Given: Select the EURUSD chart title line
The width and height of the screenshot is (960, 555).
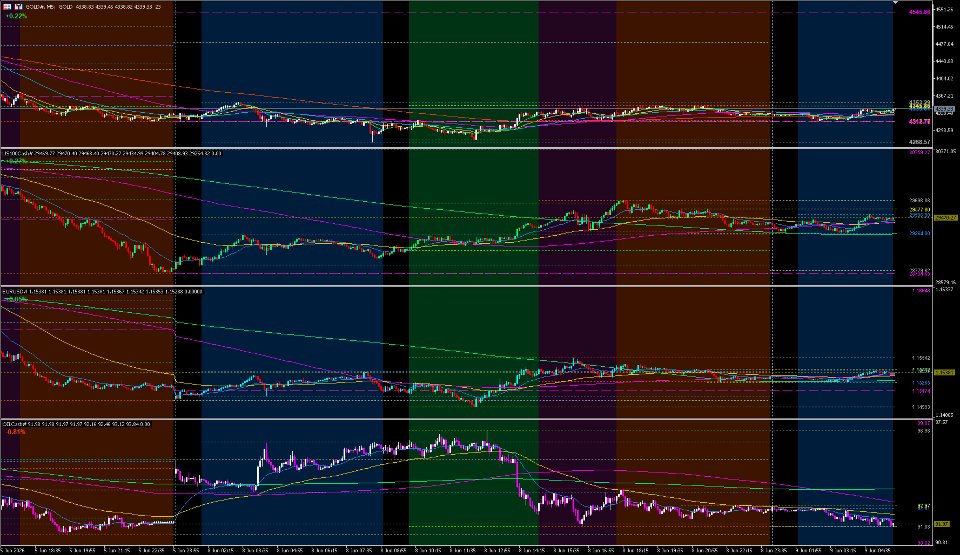Looking at the screenshot, I should click(x=102, y=292).
